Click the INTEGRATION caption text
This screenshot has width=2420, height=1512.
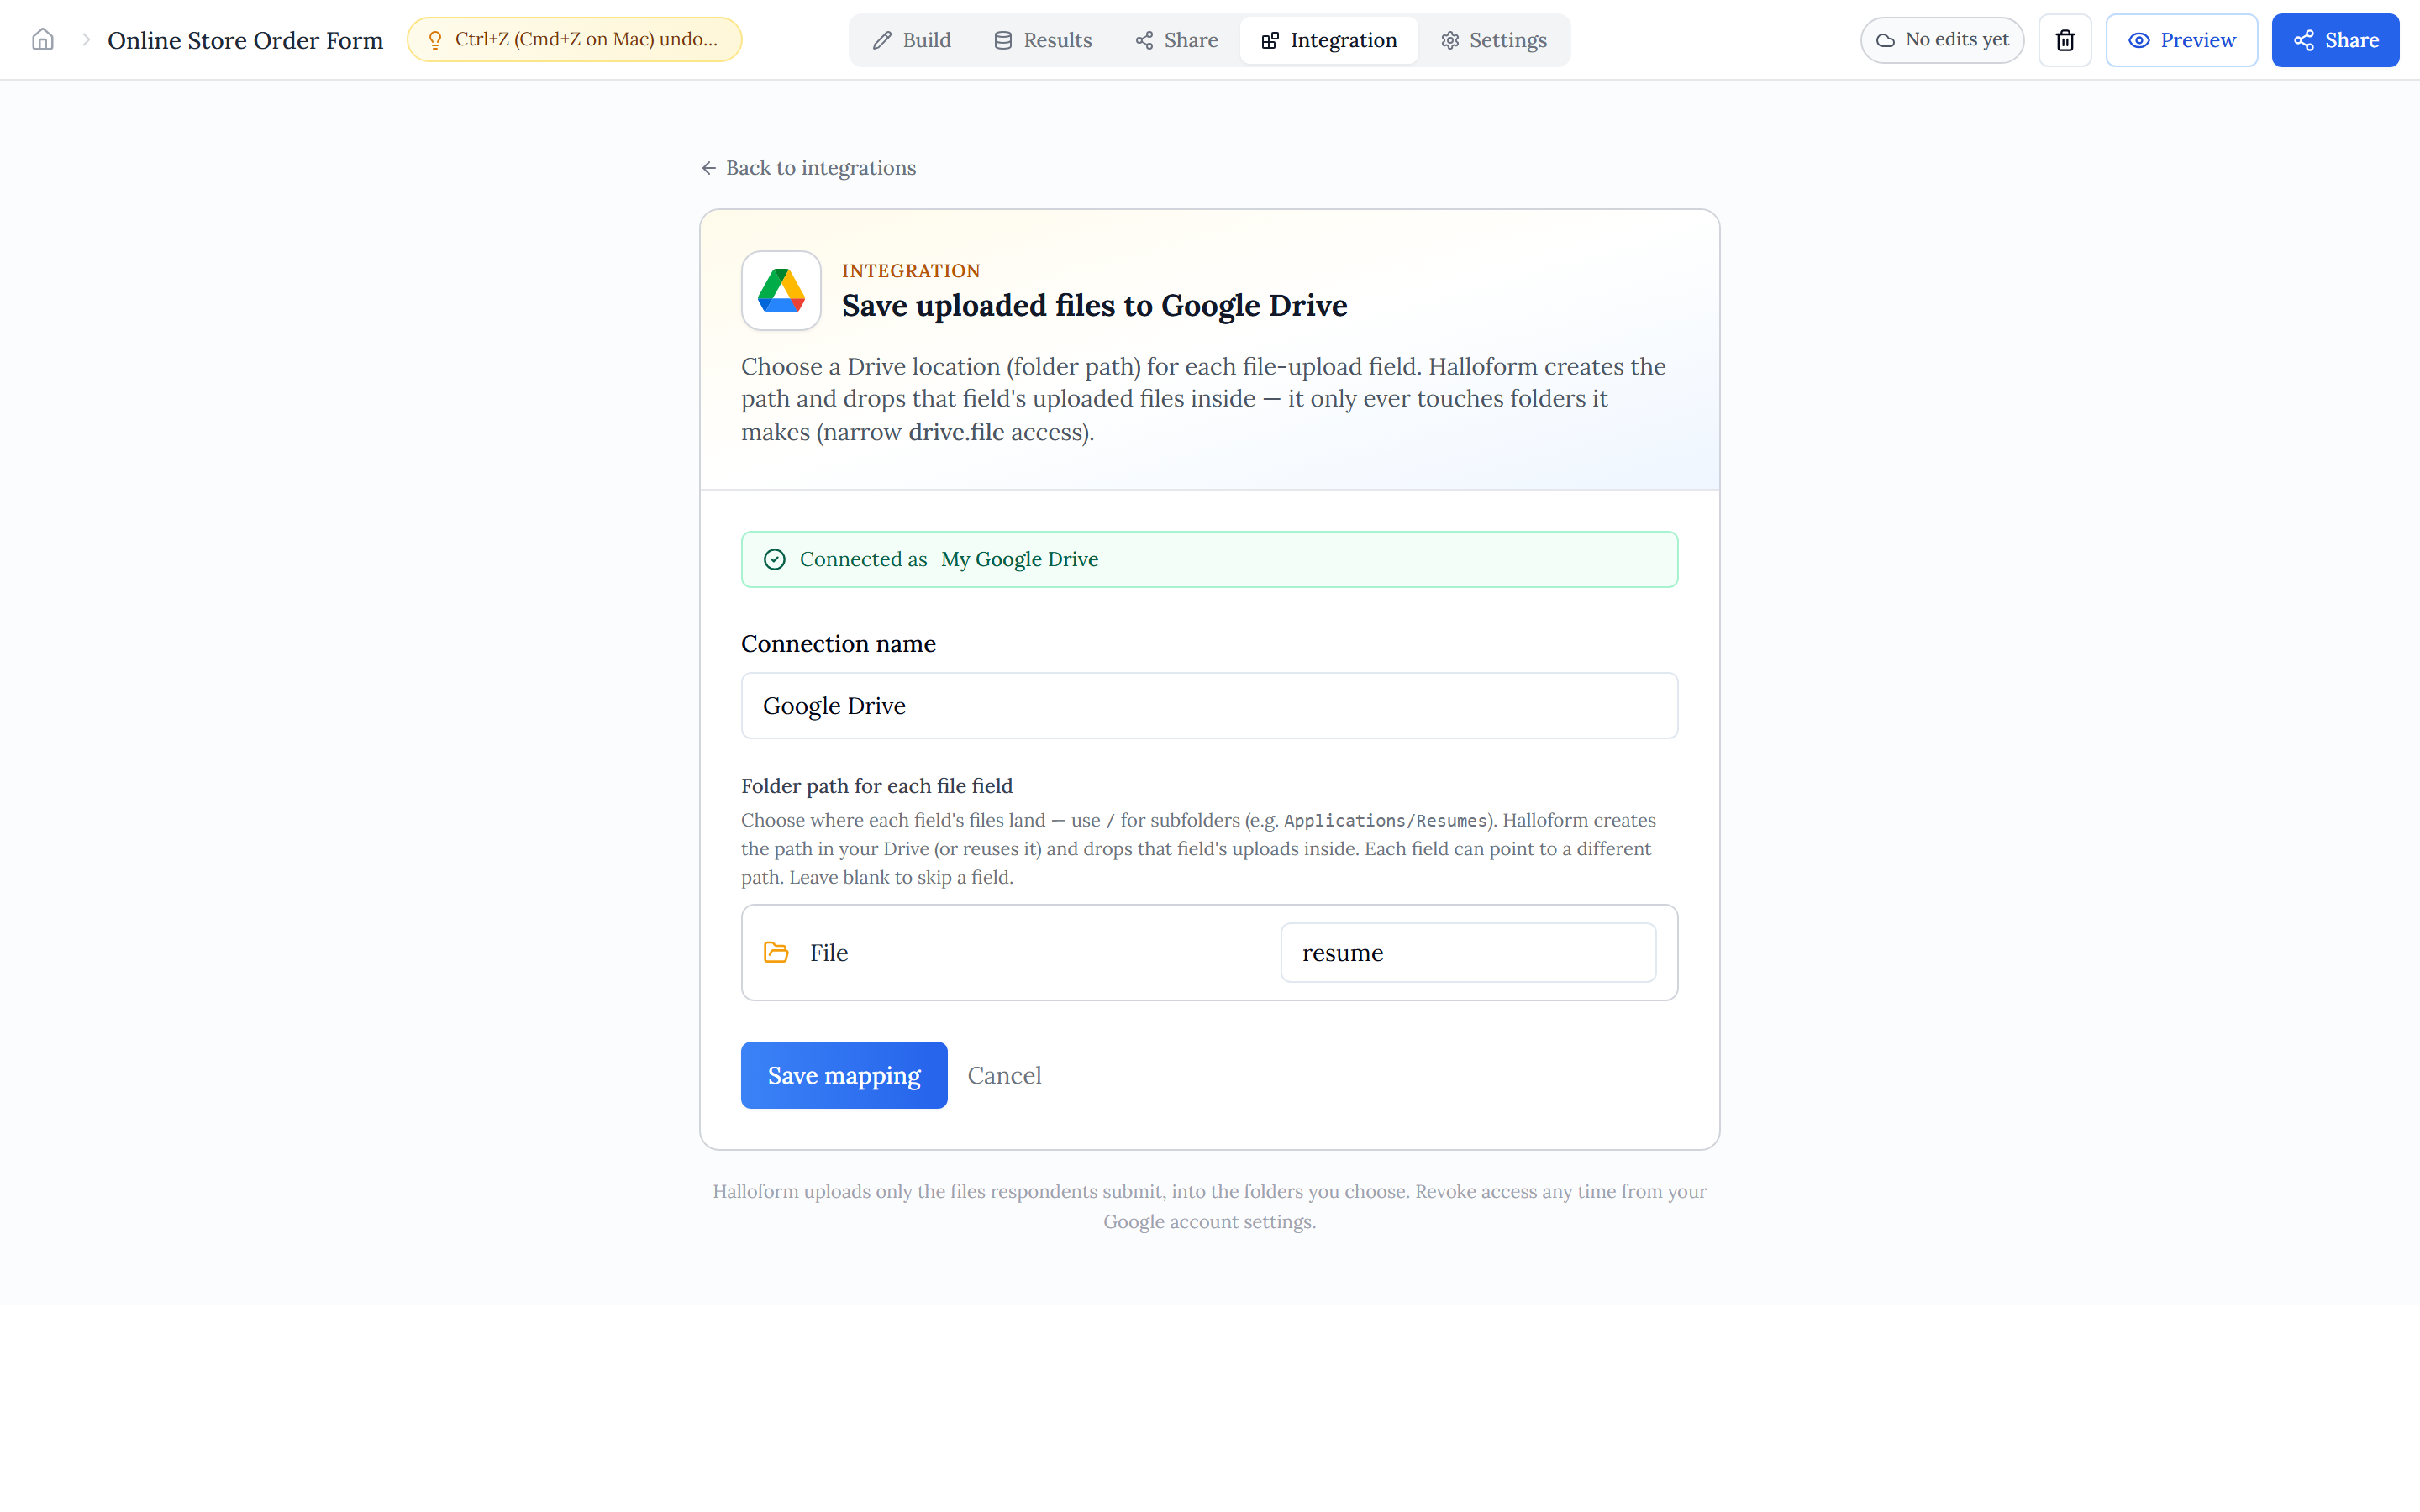click(x=911, y=271)
